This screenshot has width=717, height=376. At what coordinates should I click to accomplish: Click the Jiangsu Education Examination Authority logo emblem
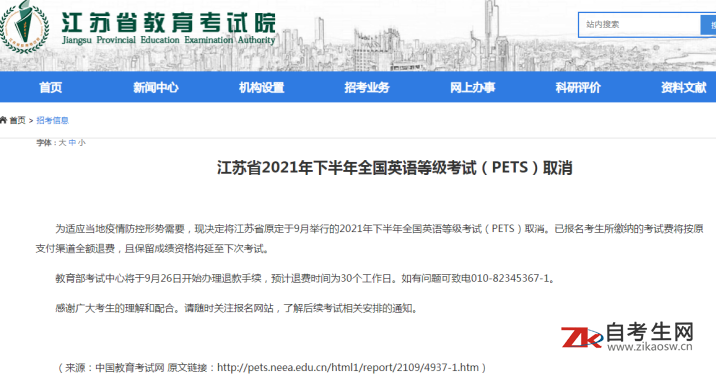coord(24,27)
